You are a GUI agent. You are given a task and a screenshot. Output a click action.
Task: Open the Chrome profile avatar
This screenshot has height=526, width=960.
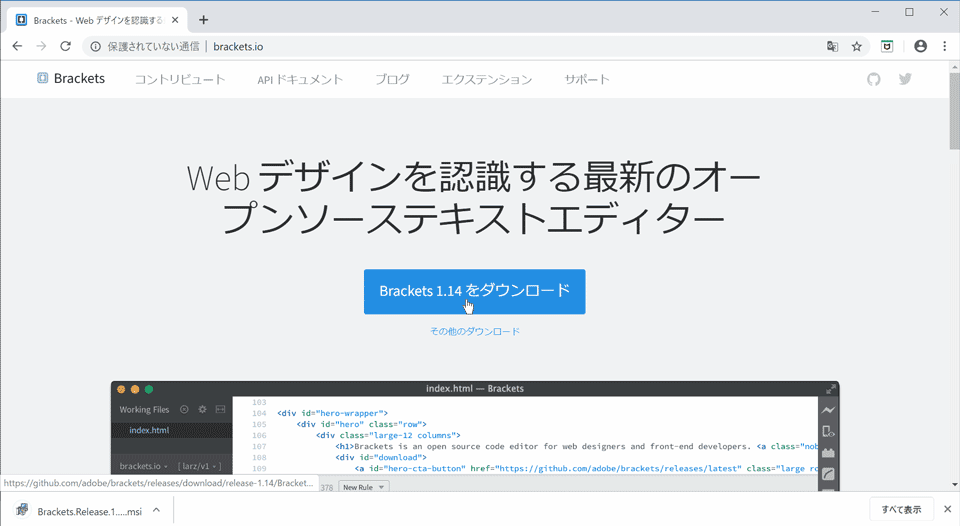point(920,47)
